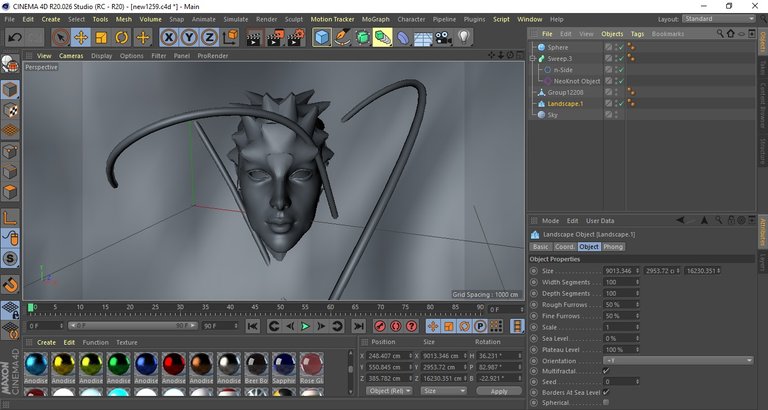768x410 pixels.
Task: Activate the Rotate tool
Action: point(121,37)
